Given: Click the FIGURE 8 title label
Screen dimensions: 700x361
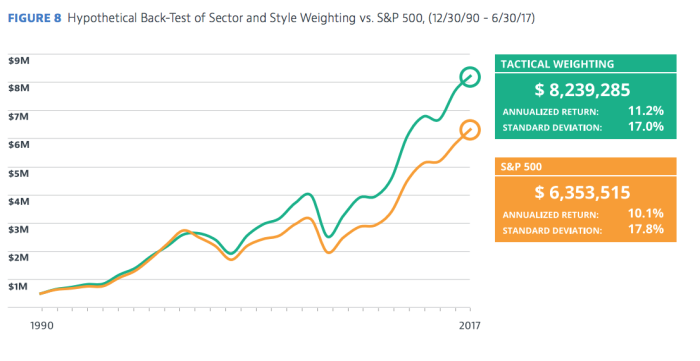Looking at the screenshot, I should pyautogui.click(x=34, y=18).
